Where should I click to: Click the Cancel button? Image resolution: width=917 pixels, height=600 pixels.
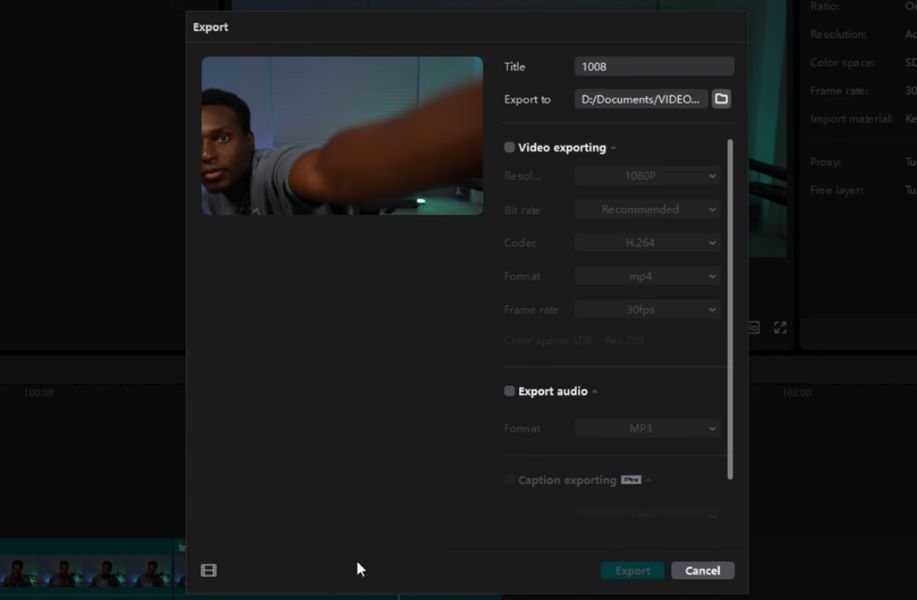702,569
